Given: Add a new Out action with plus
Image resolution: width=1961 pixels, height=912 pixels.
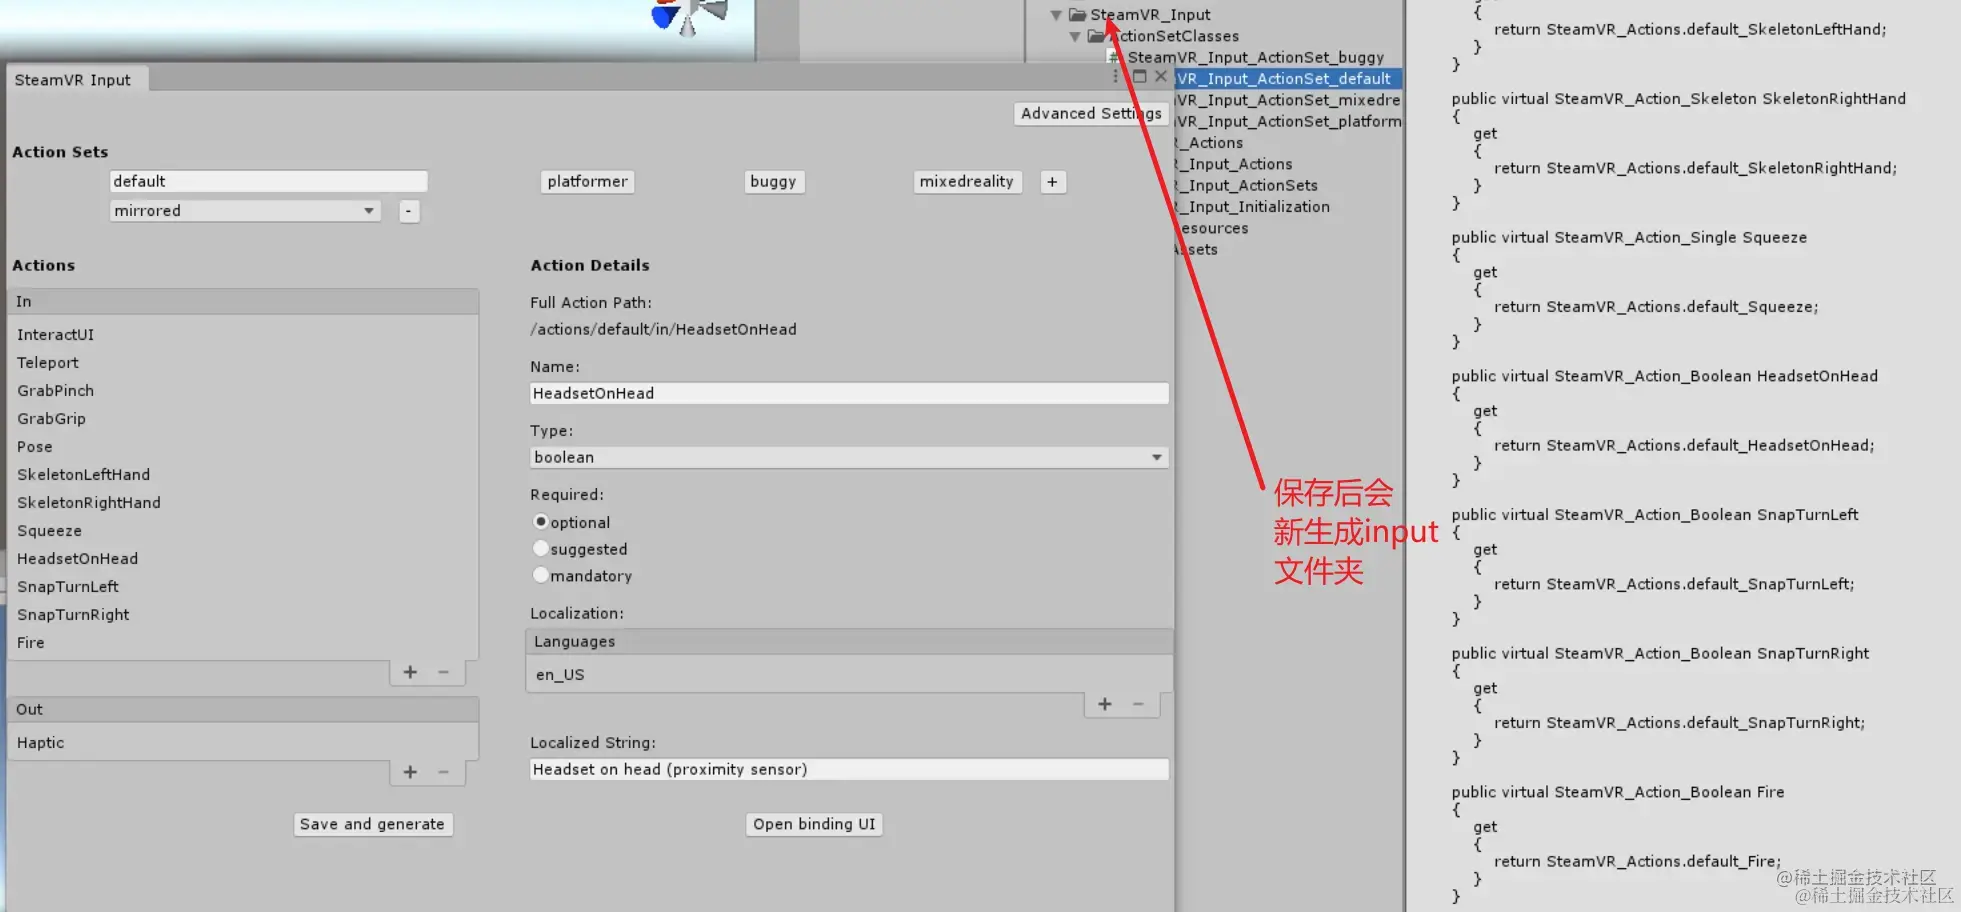Looking at the screenshot, I should [x=410, y=773].
